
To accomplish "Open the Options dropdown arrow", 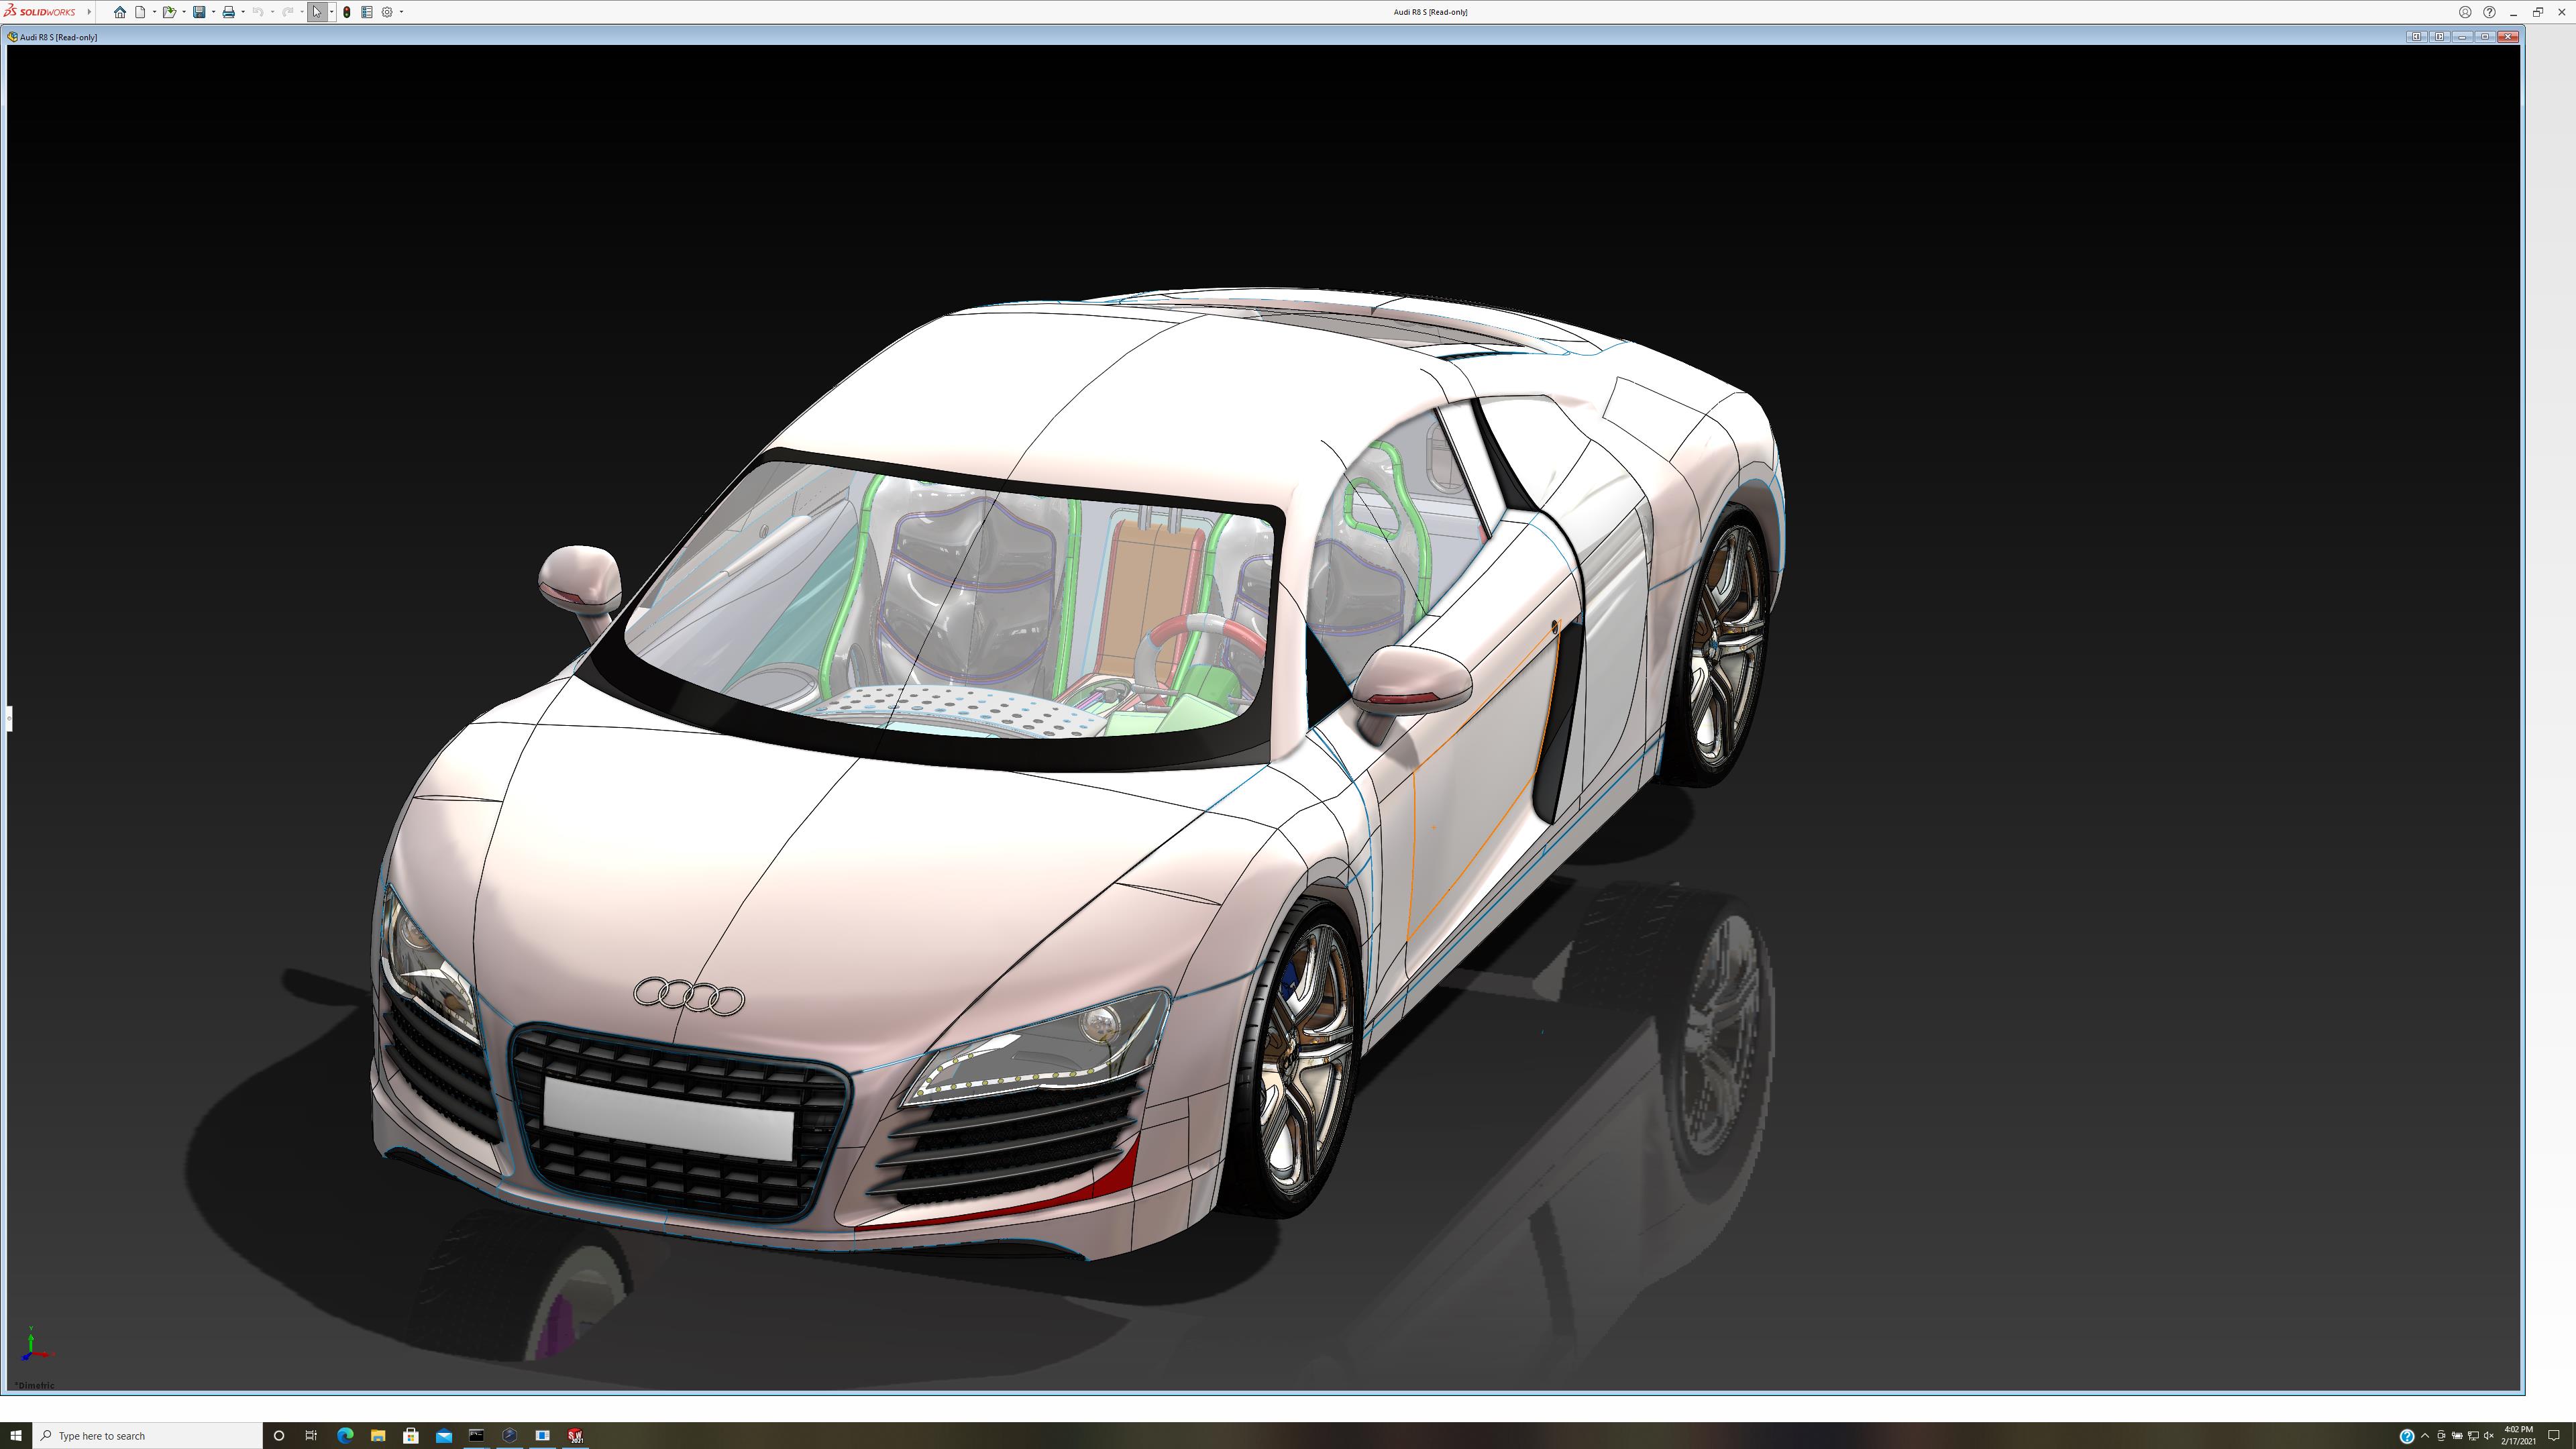I will point(401,12).
